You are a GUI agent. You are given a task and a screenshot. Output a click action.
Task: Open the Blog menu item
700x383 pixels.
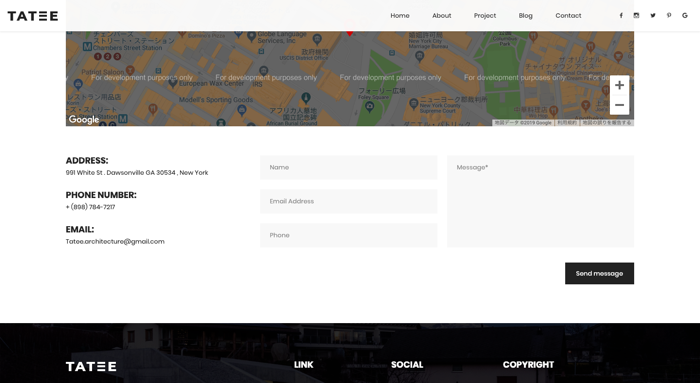(x=525, y=16)
